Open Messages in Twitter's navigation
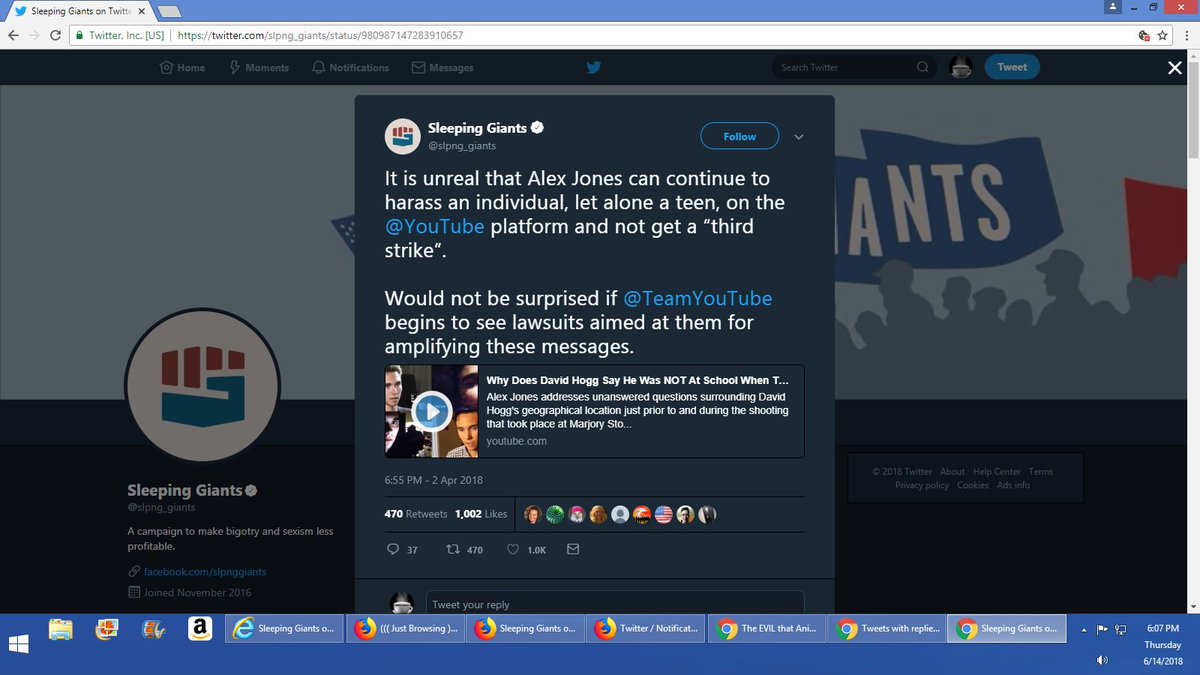1200x675 pixels. click(442, 67)
